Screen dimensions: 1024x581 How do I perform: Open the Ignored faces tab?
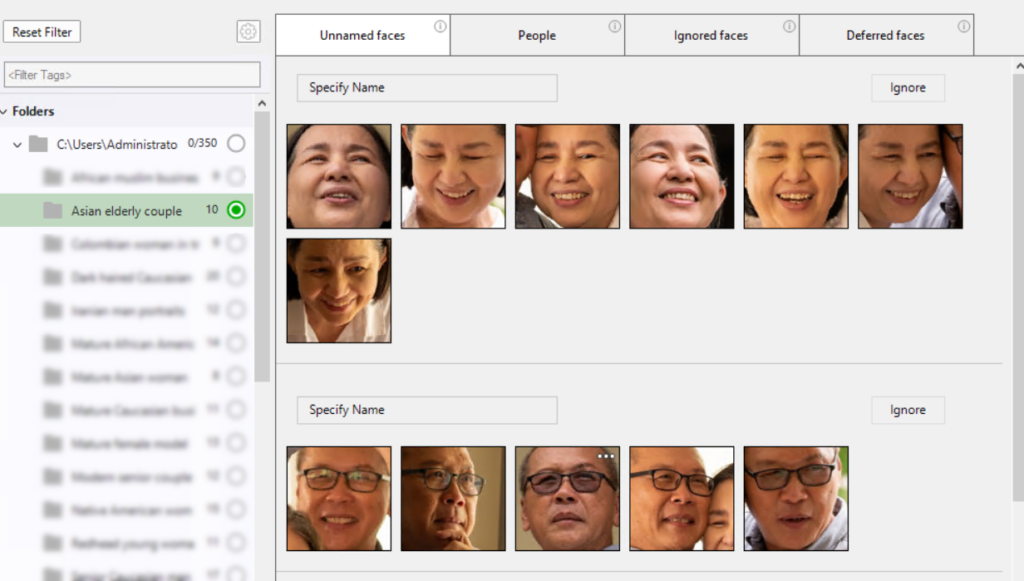pyautogui.click(x=710, y=35)
